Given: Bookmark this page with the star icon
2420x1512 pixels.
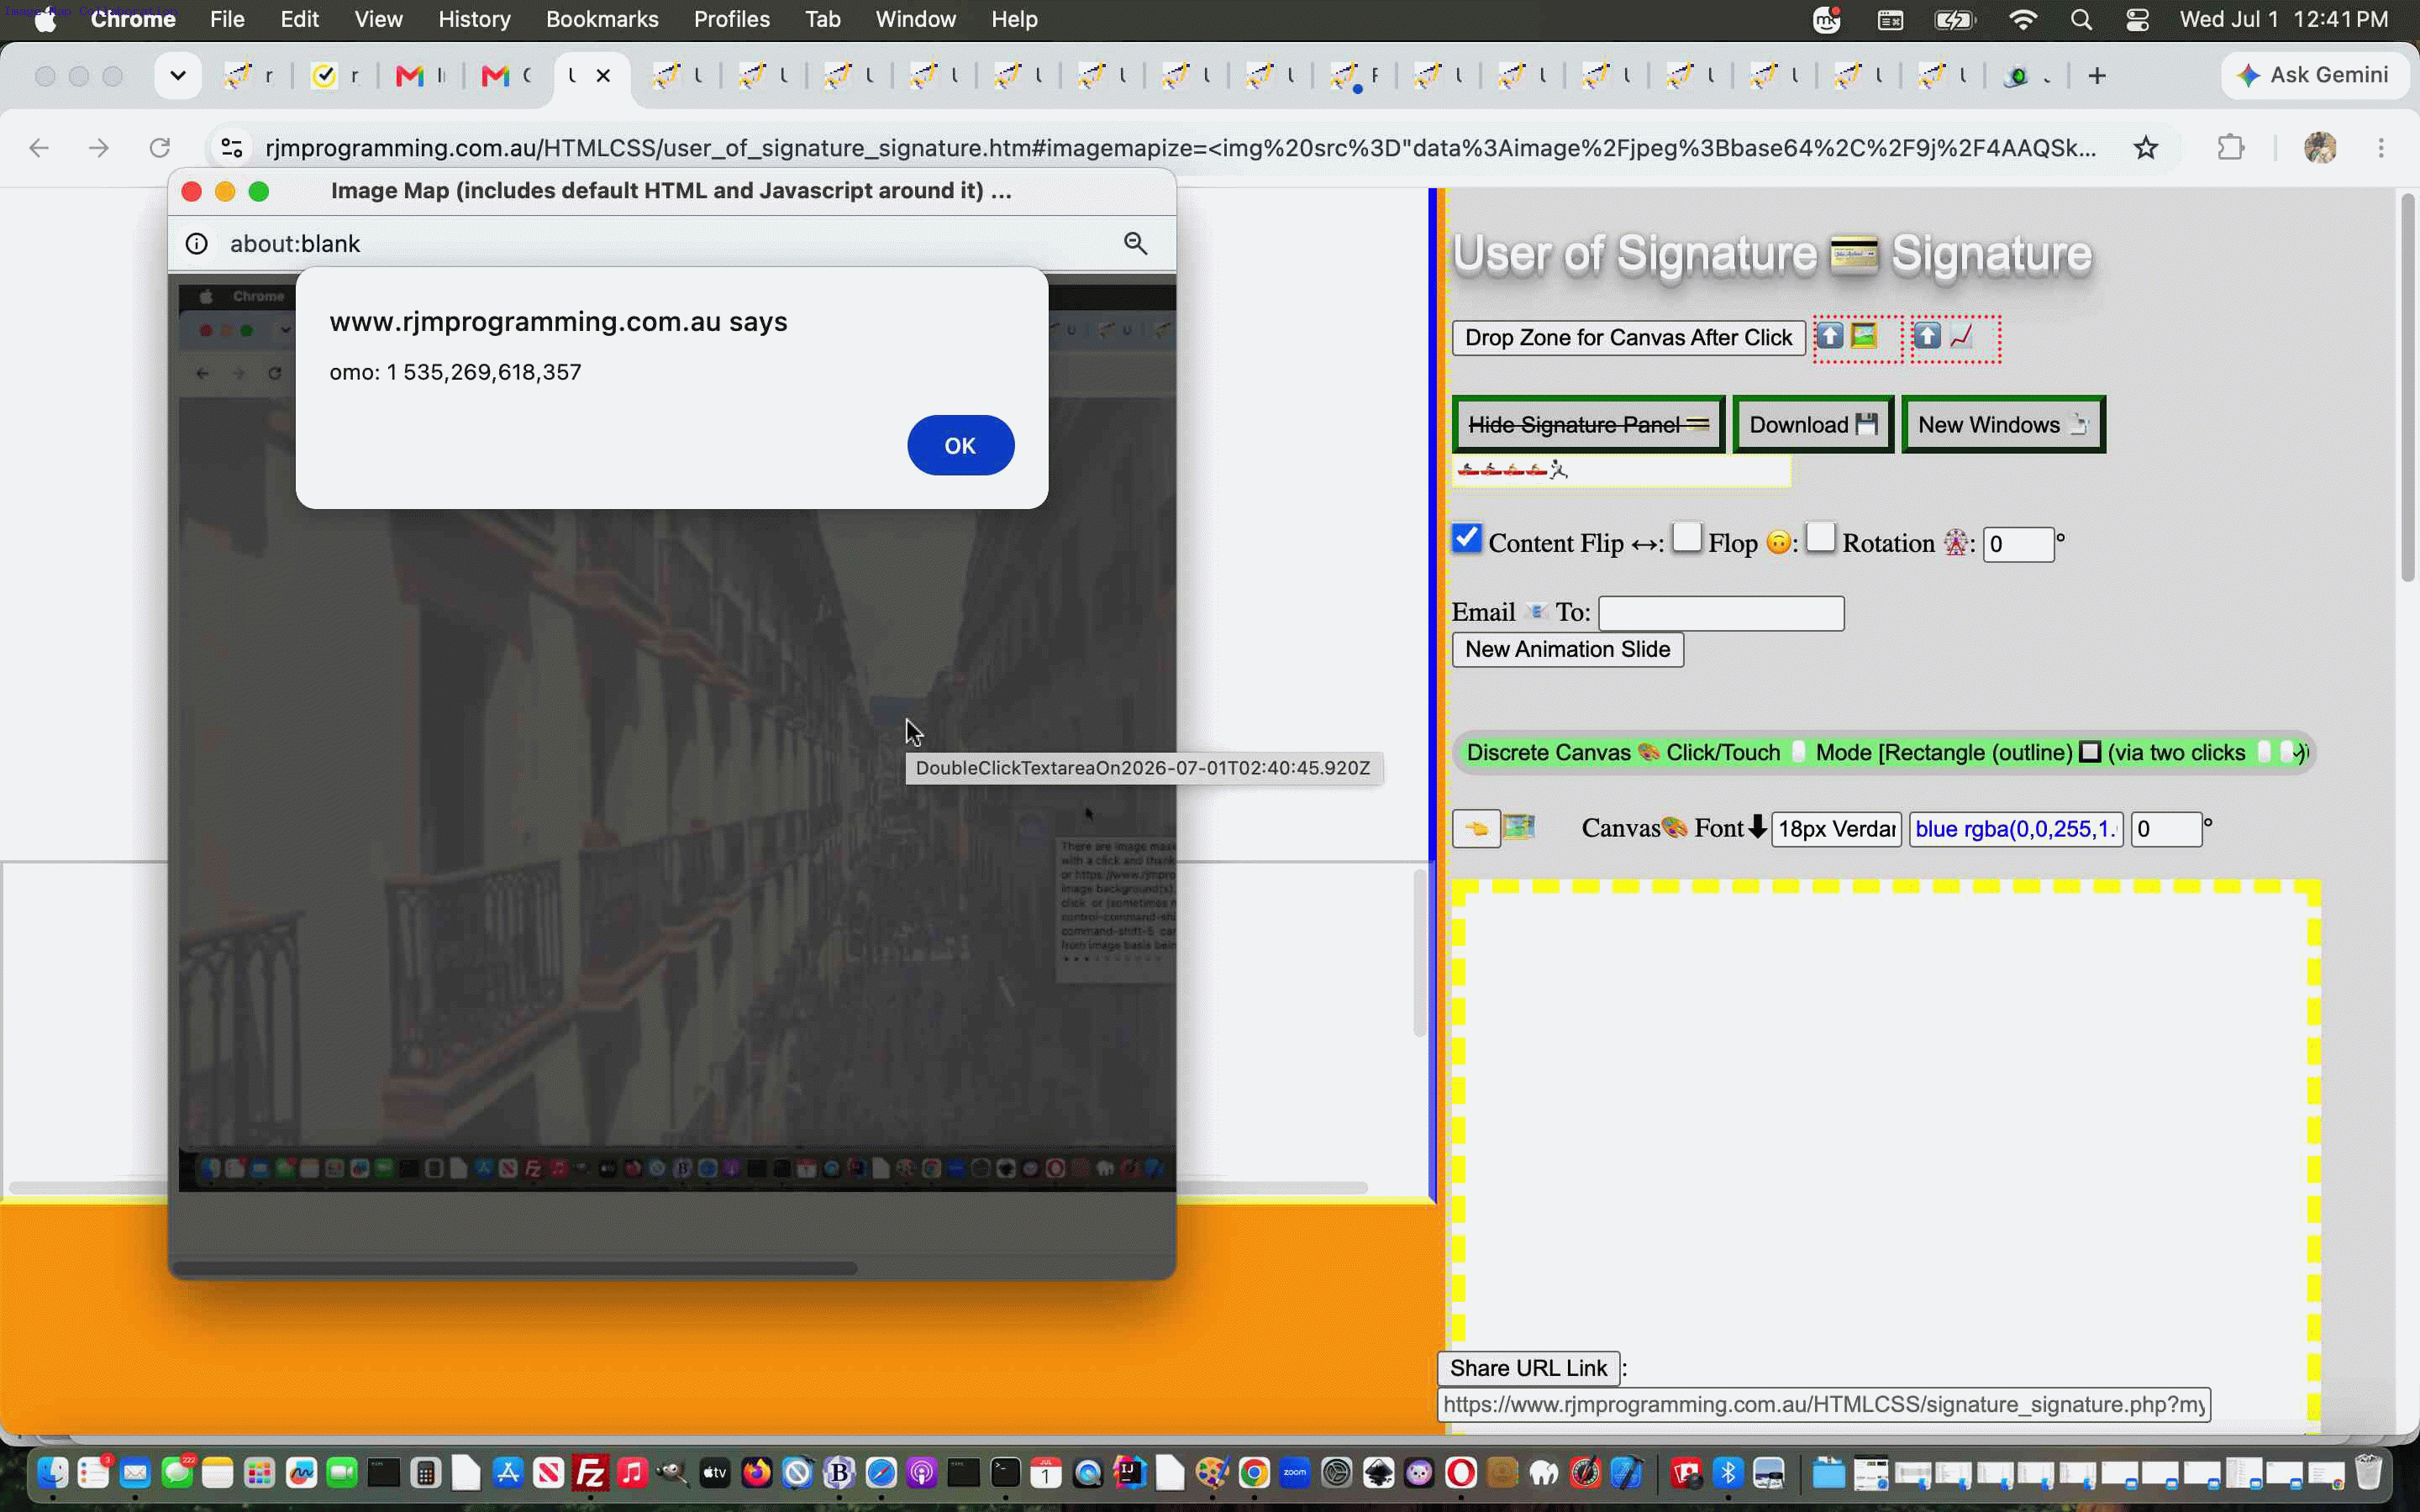Looking at the screenshot, I should (x=2145, y=148).
